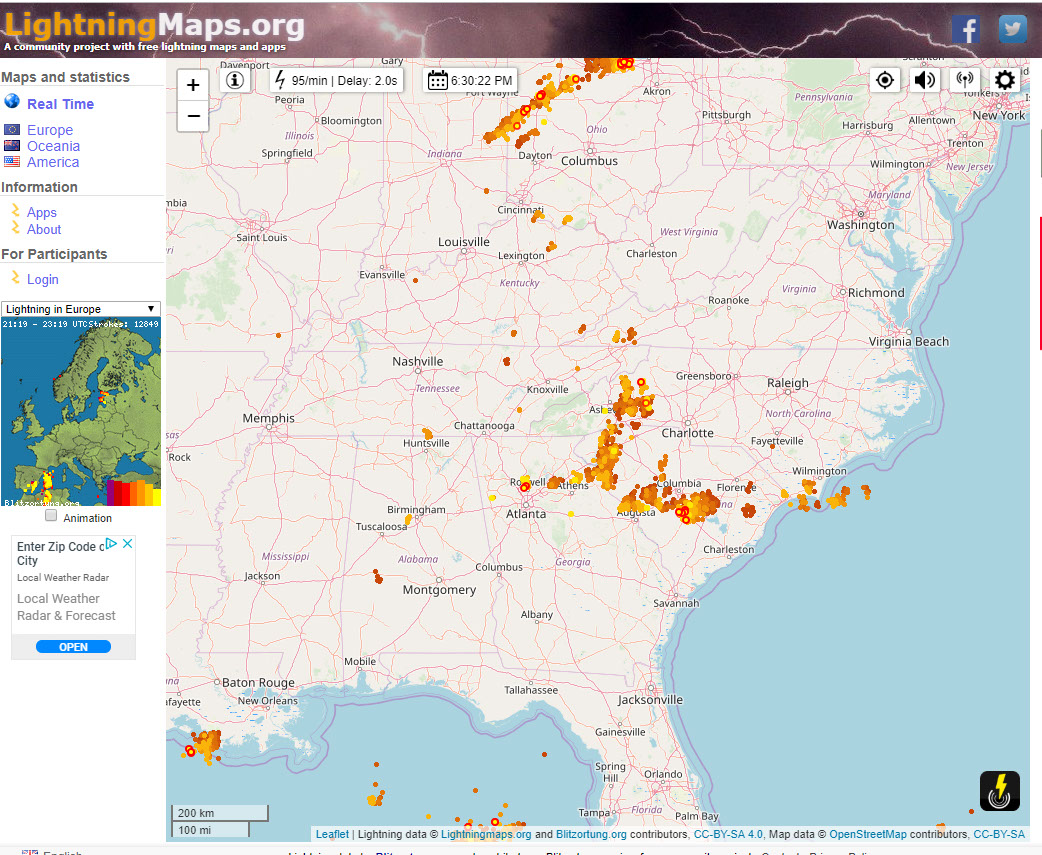Enable the Animation checkbox
1042x855 pixels.
click(52, 517)
